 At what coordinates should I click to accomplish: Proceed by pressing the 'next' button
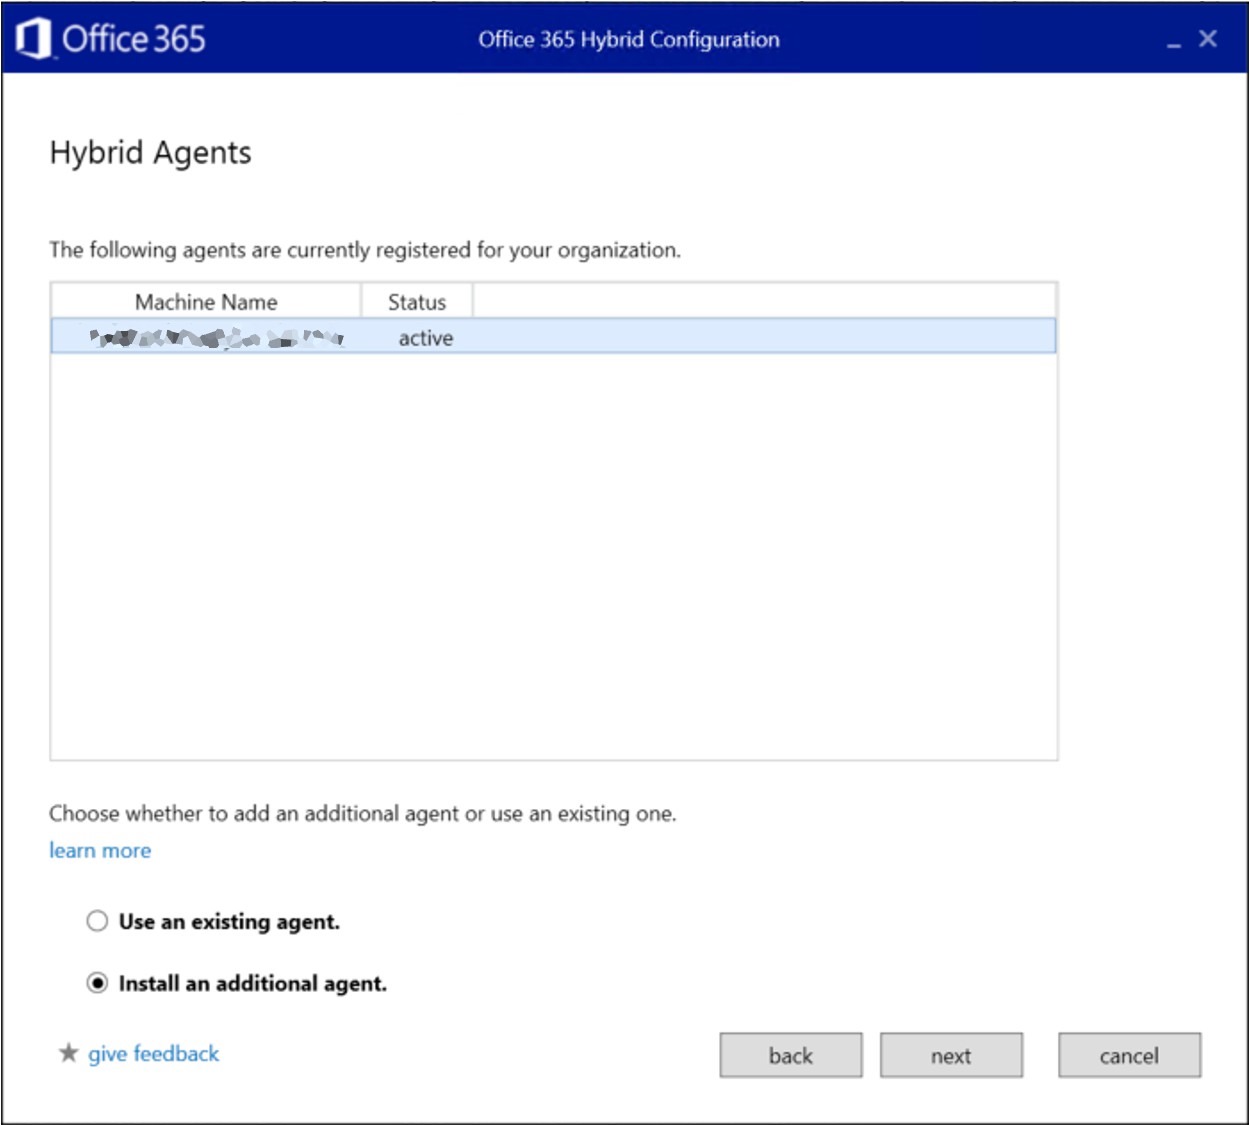pyautogui.click(x=951, y=1055)
